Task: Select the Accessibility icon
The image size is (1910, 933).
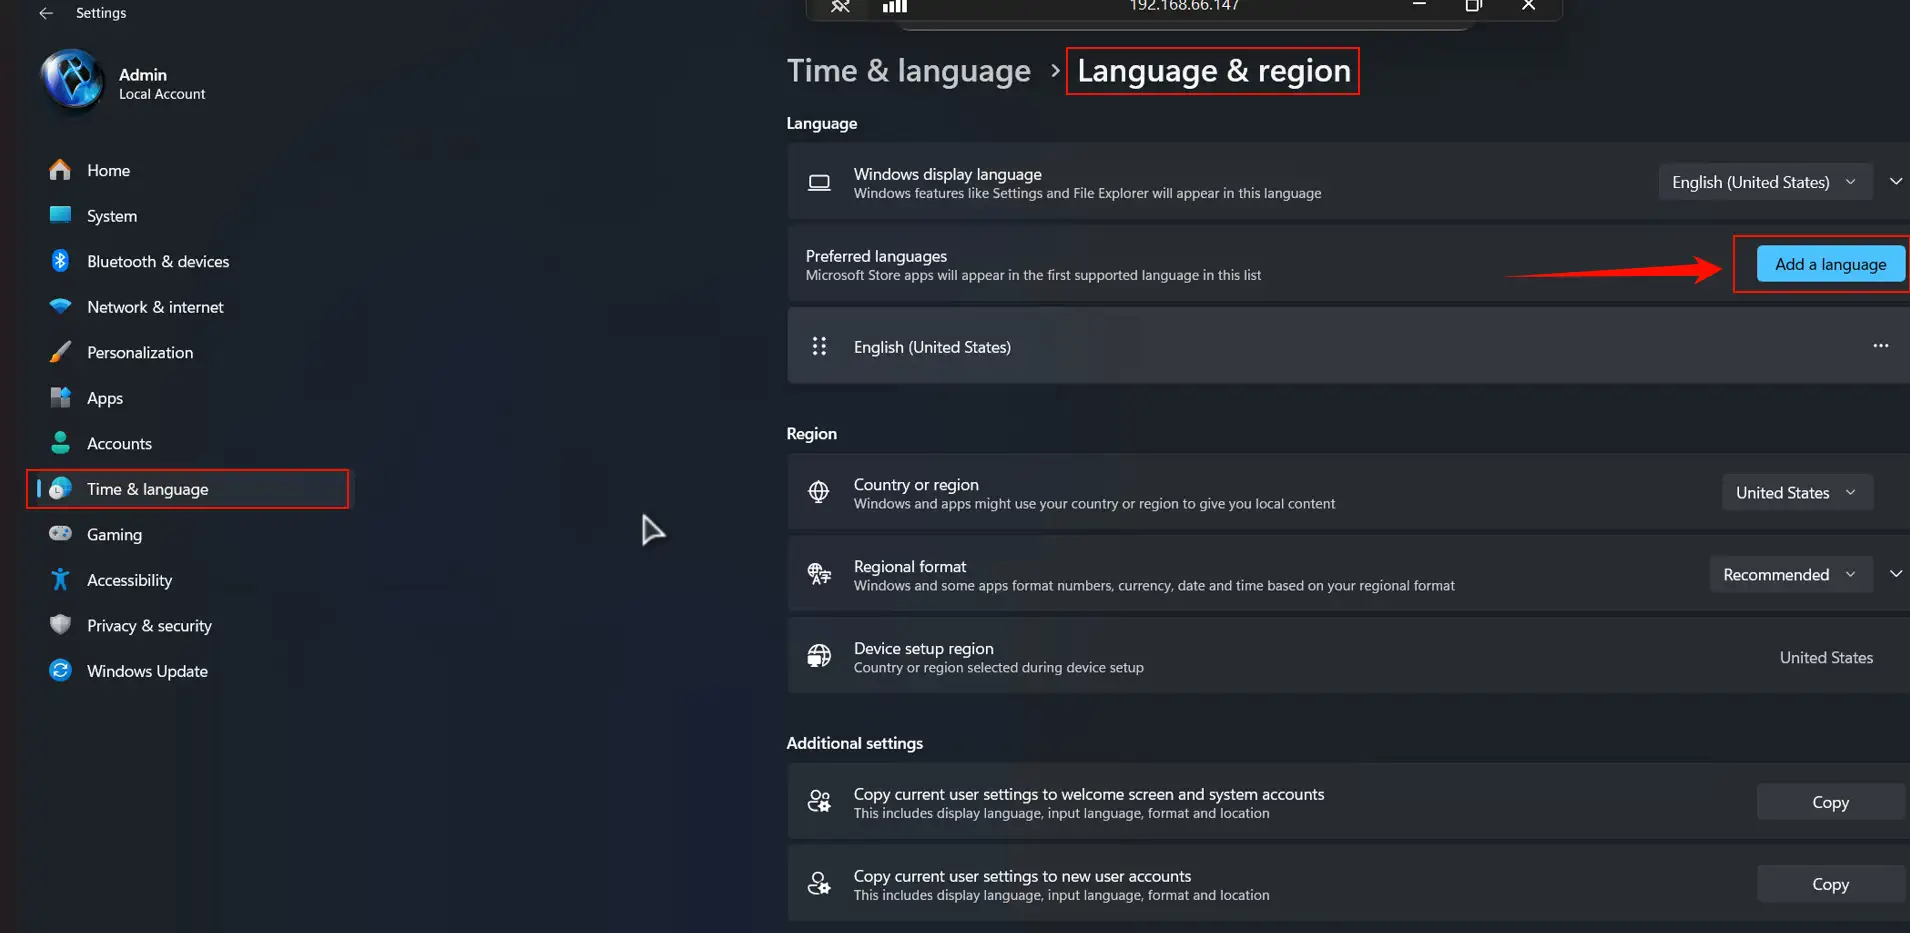Action: (60, 580)
